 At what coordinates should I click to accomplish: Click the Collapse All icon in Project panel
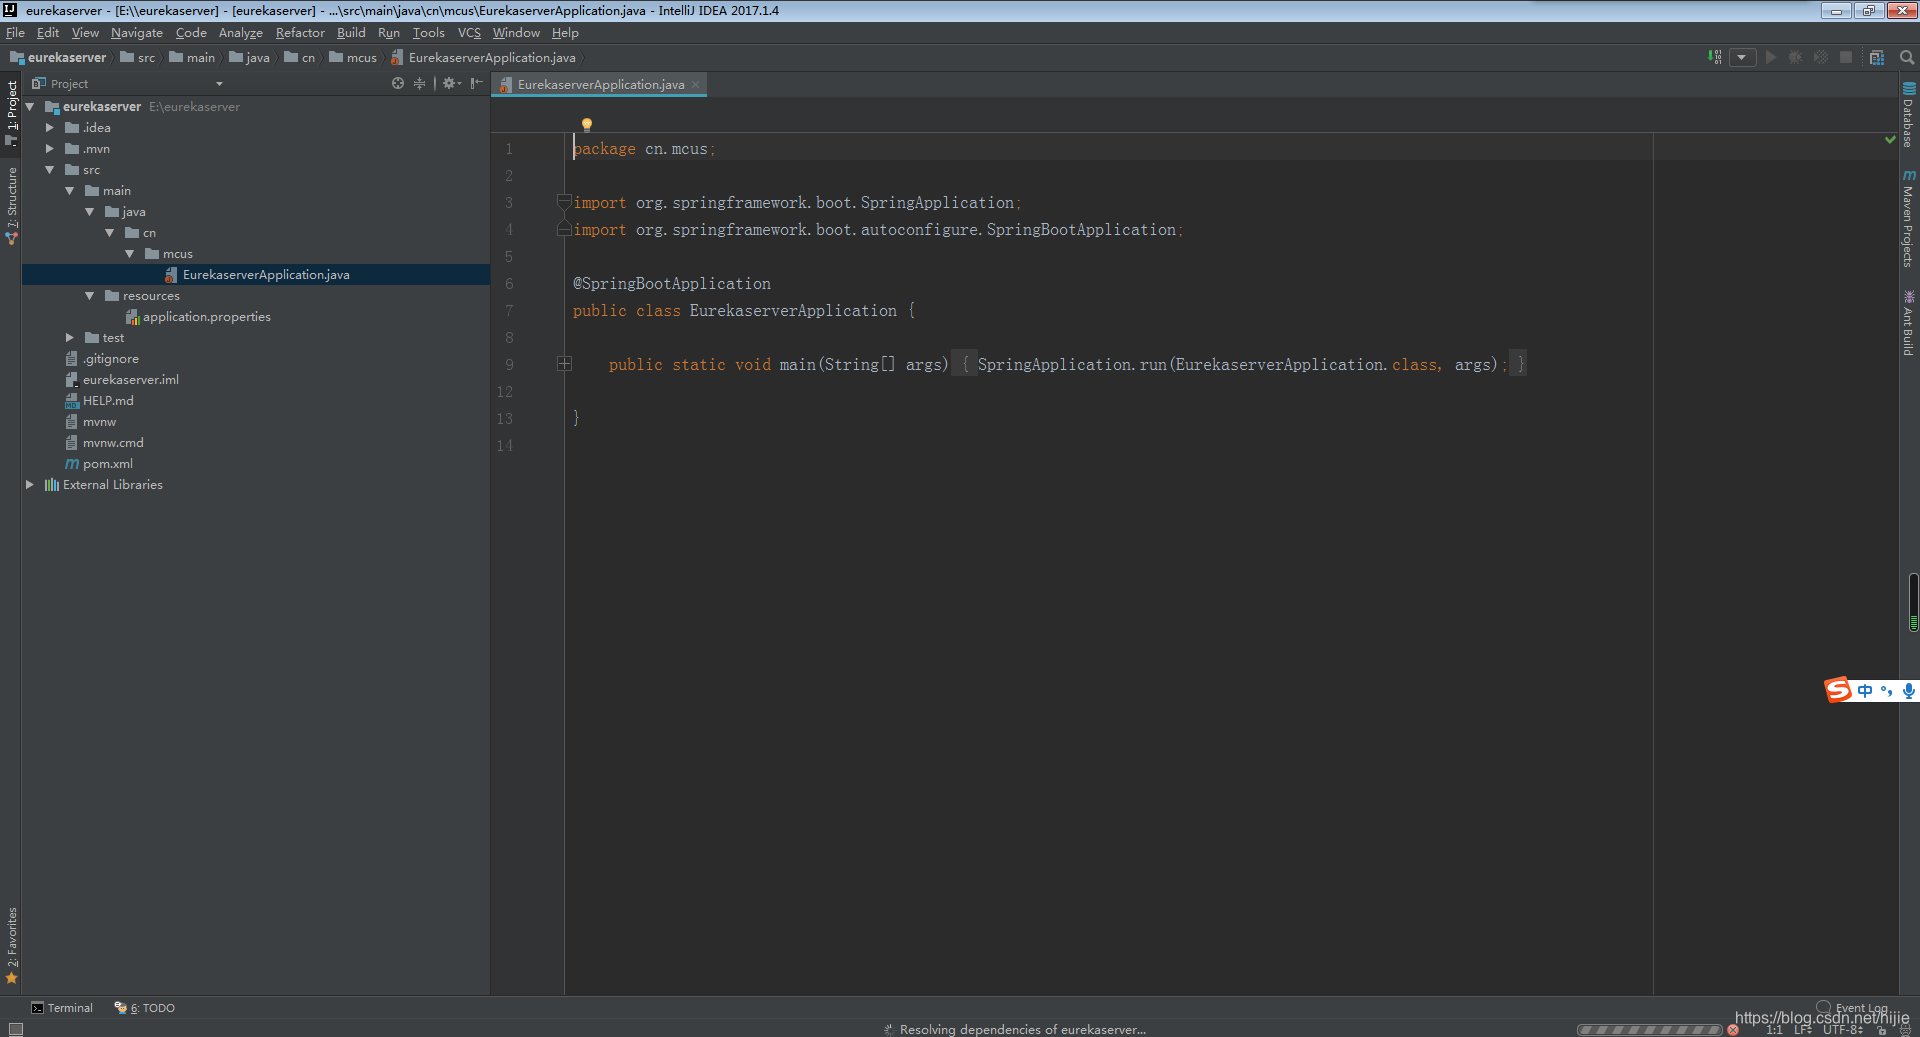tap(419, 83)
